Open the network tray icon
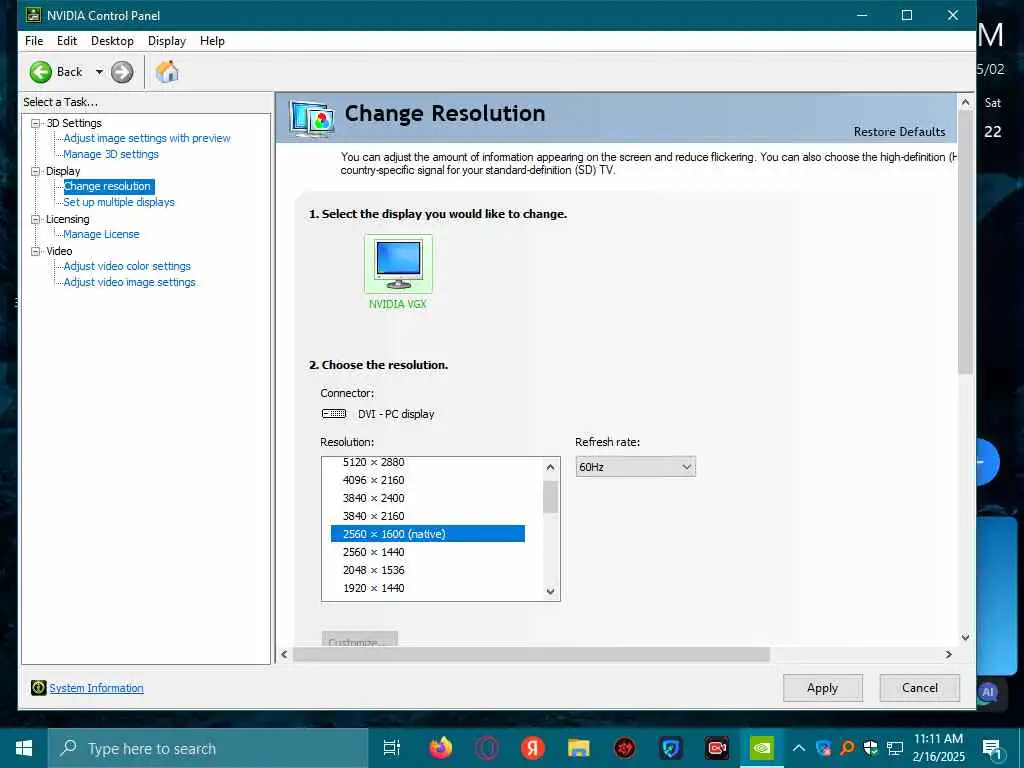Screen dimensions: 1024x768 pos(895,748)
